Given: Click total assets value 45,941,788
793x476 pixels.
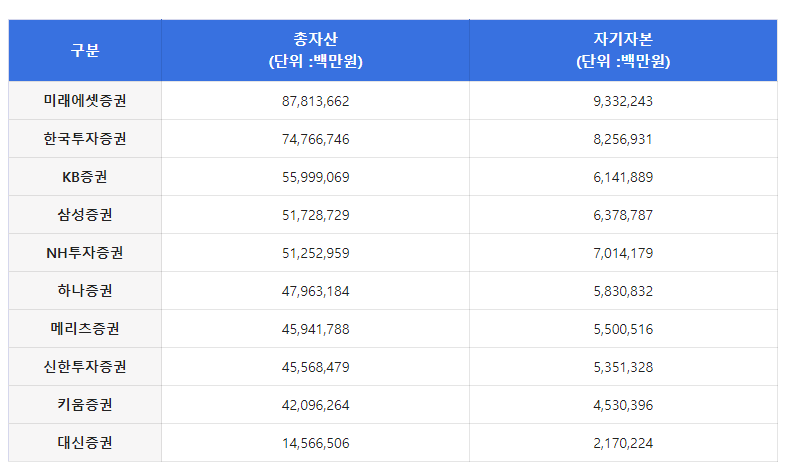Looking at the screenshot, I should (316, 329).
